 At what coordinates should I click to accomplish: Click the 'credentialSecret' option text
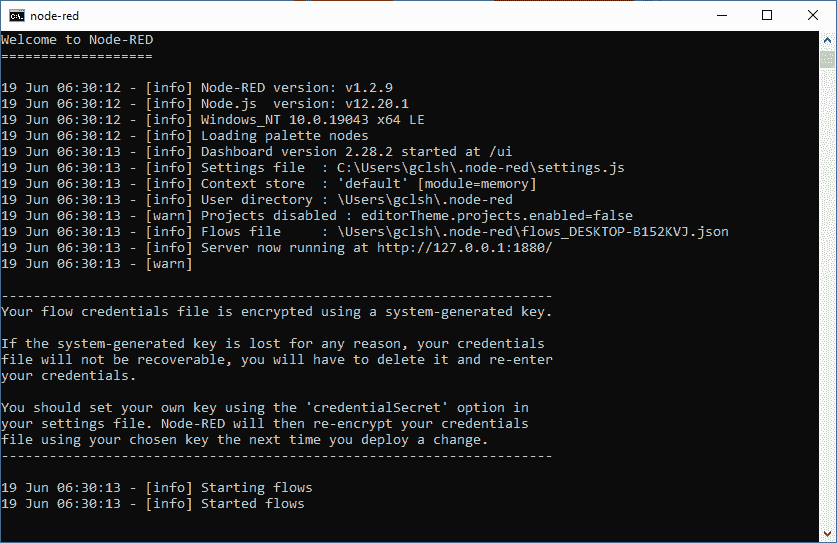click(x=376, y=408)
